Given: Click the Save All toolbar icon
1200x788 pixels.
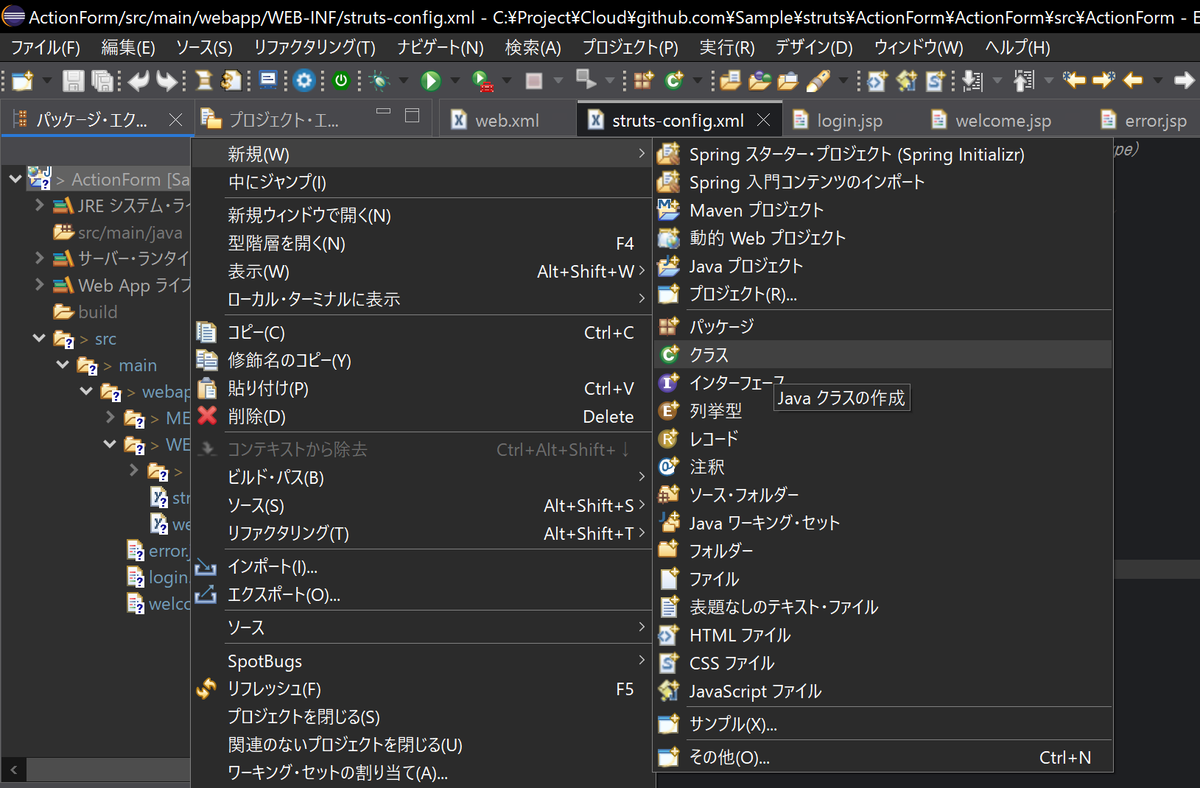Looking at the screenshot, I should [102, 81].
